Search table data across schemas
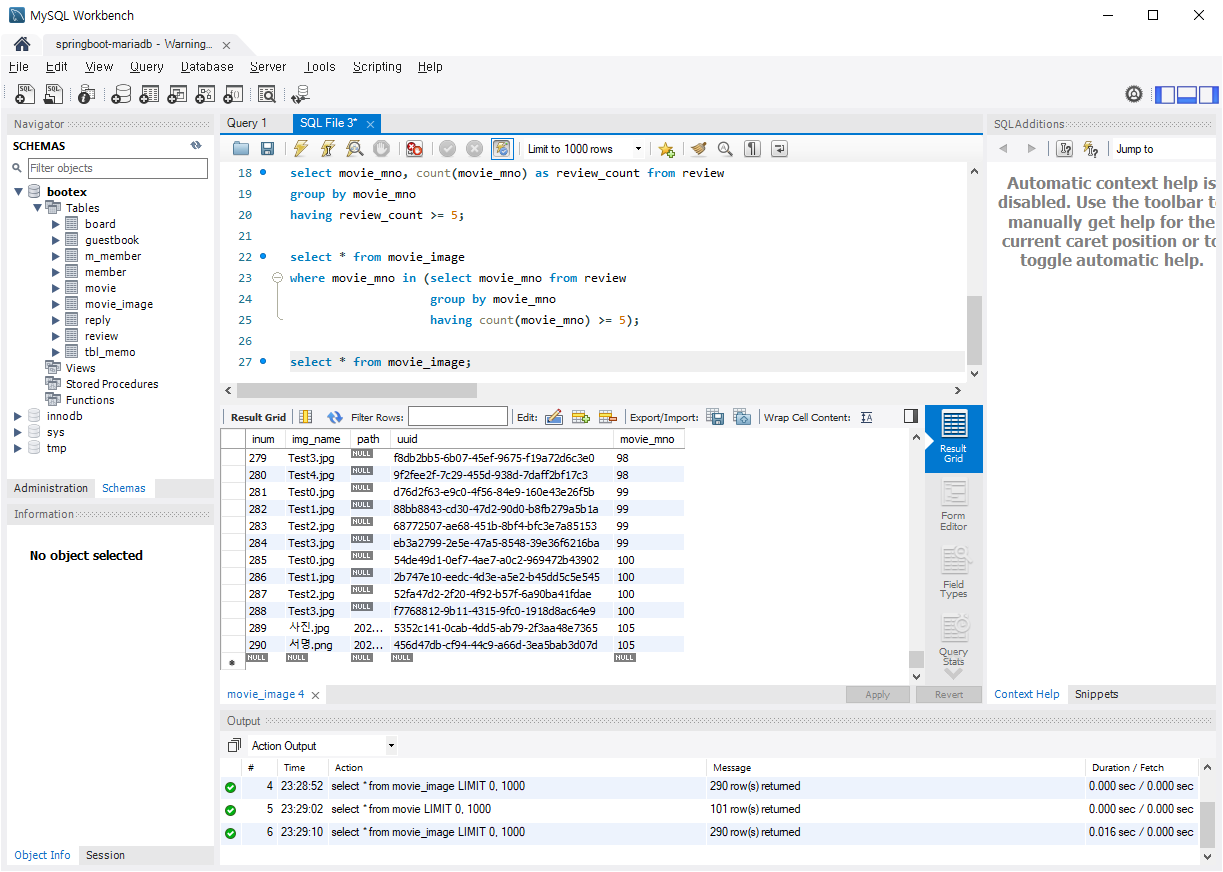1223x872 pixels. 266,94
